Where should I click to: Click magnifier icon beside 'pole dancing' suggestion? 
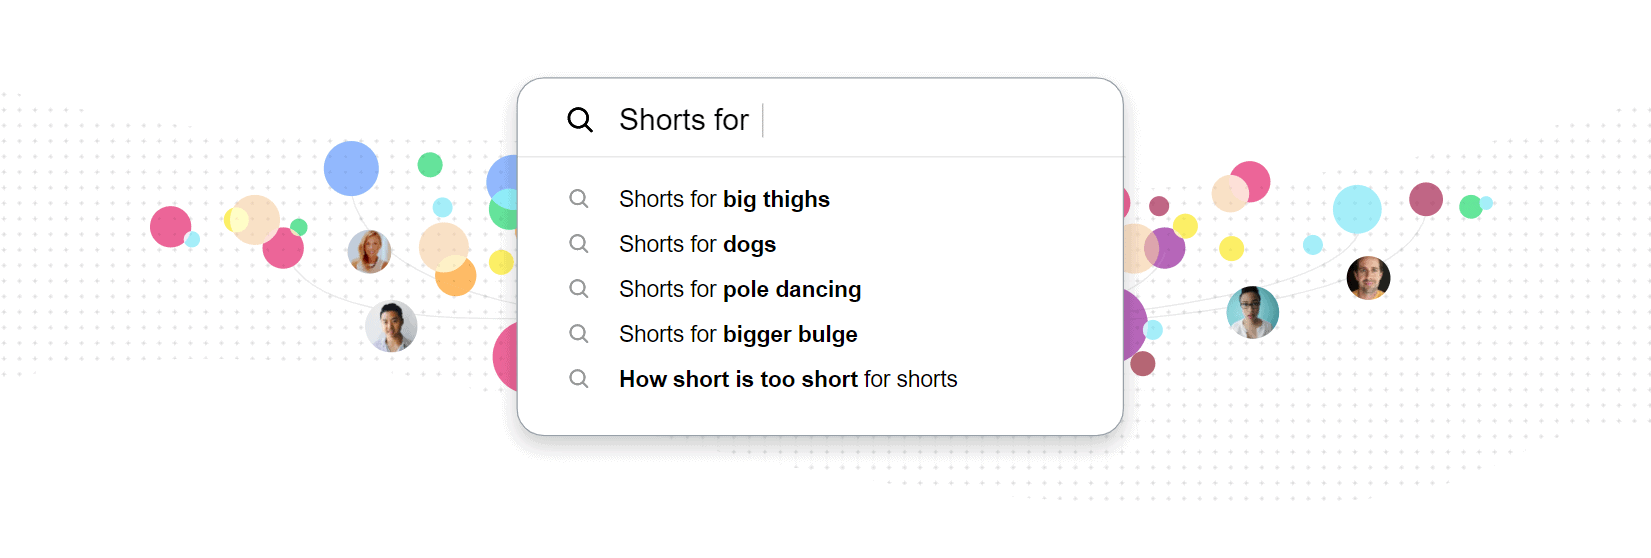(579, 289)
